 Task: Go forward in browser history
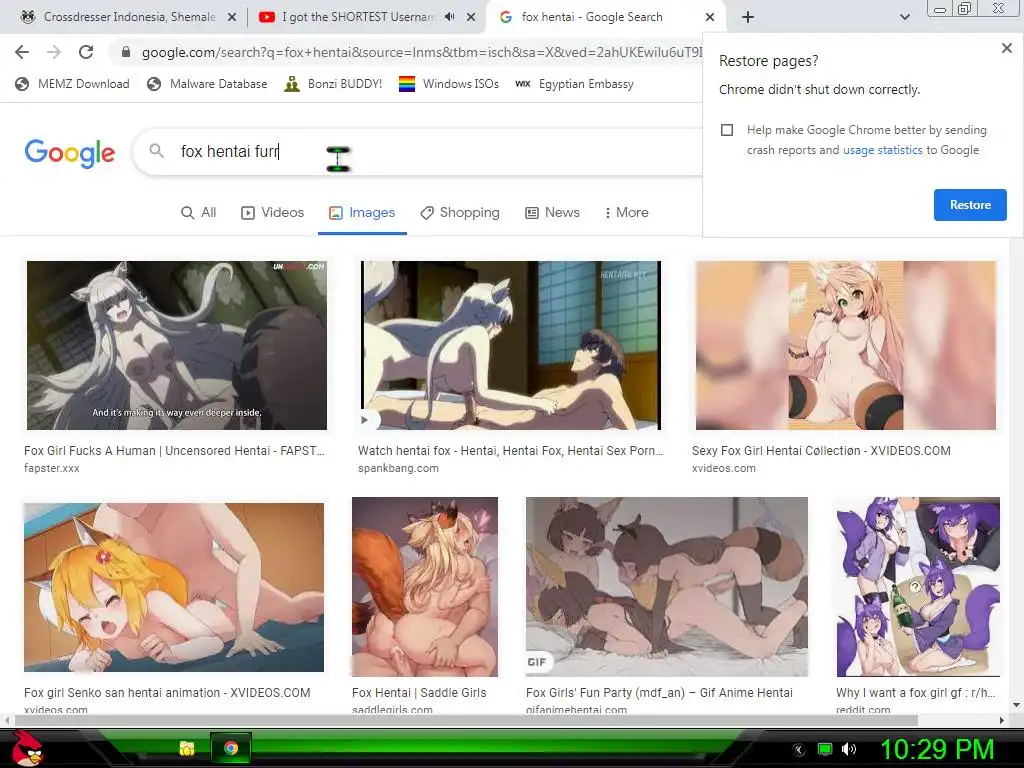click(x=54, y=52)
